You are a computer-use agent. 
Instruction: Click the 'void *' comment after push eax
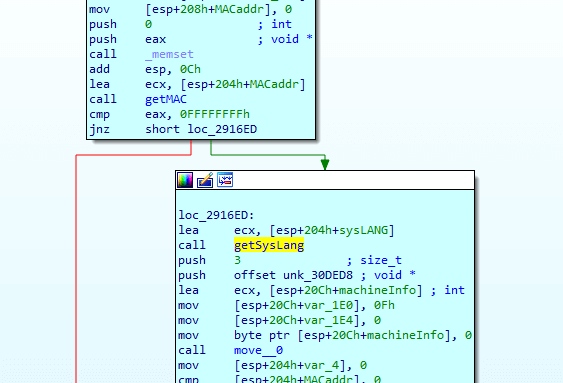point(292,39)
